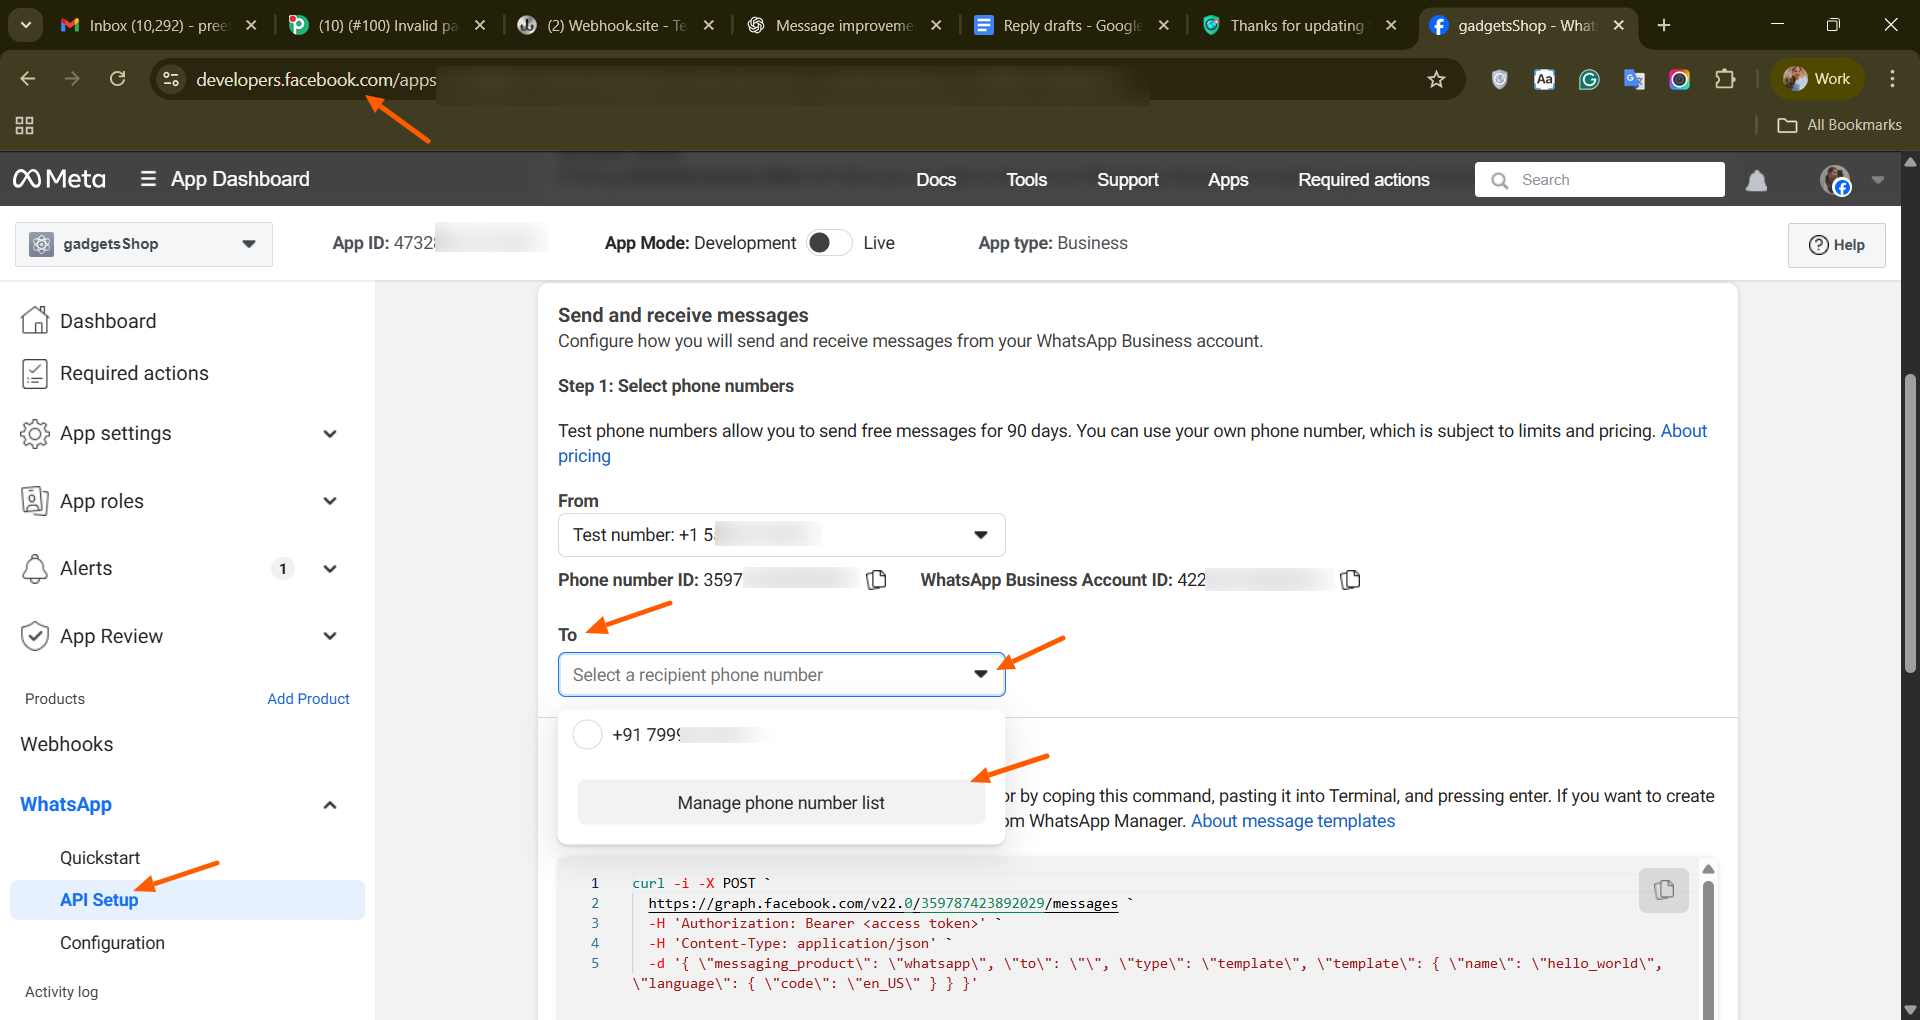Copy the curl command code

point(1664,890)
